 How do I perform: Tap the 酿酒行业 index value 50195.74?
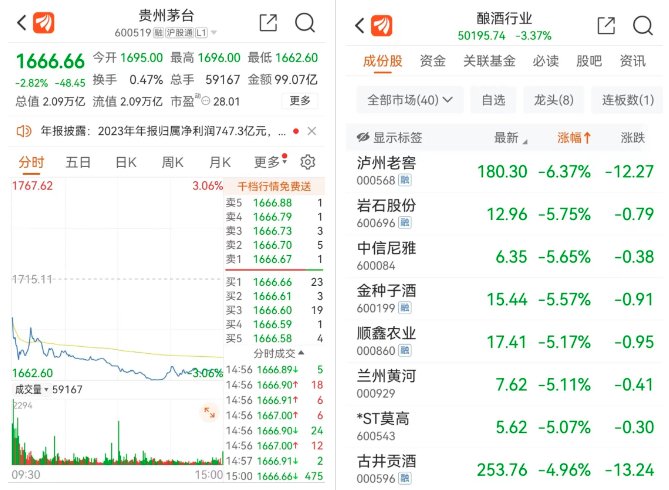pyautogui.click(x=481, y=35)
